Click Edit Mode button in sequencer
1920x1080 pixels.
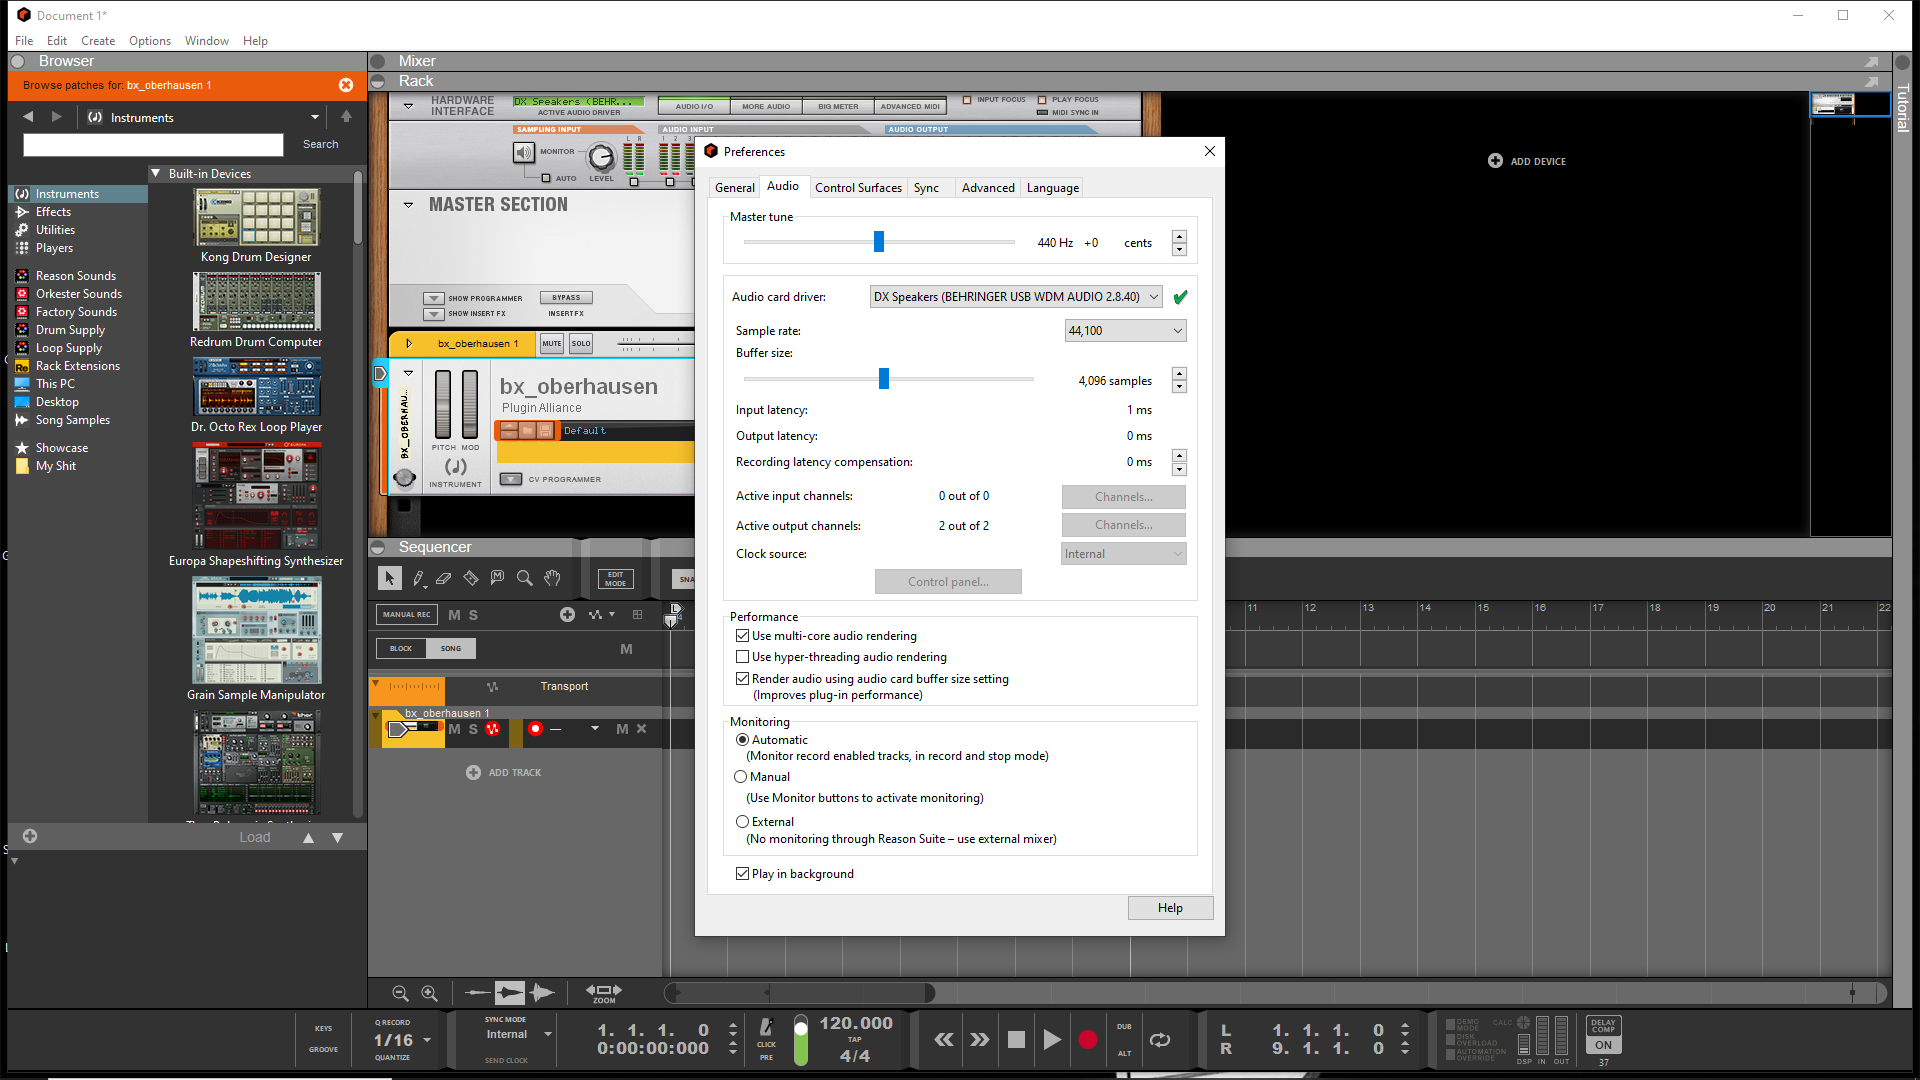(x=615, y=579)
